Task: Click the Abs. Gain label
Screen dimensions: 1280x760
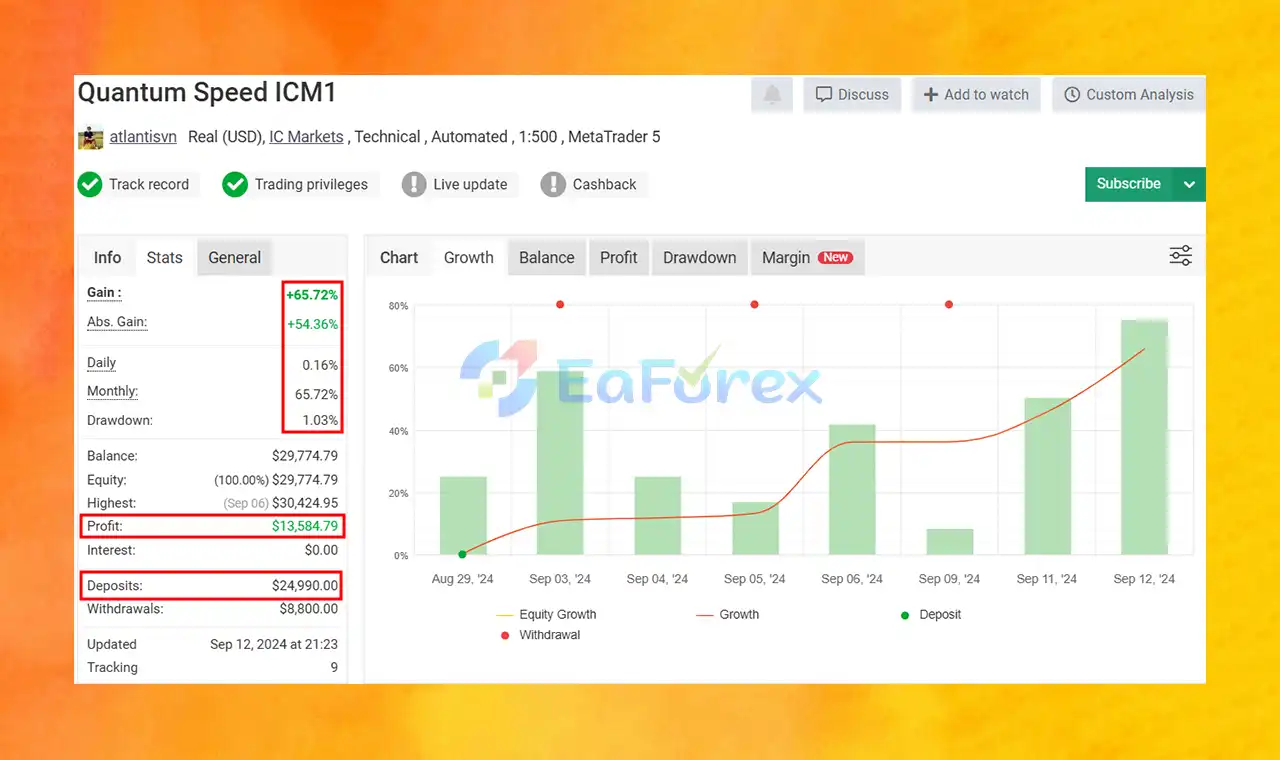Action: (117, 322)
